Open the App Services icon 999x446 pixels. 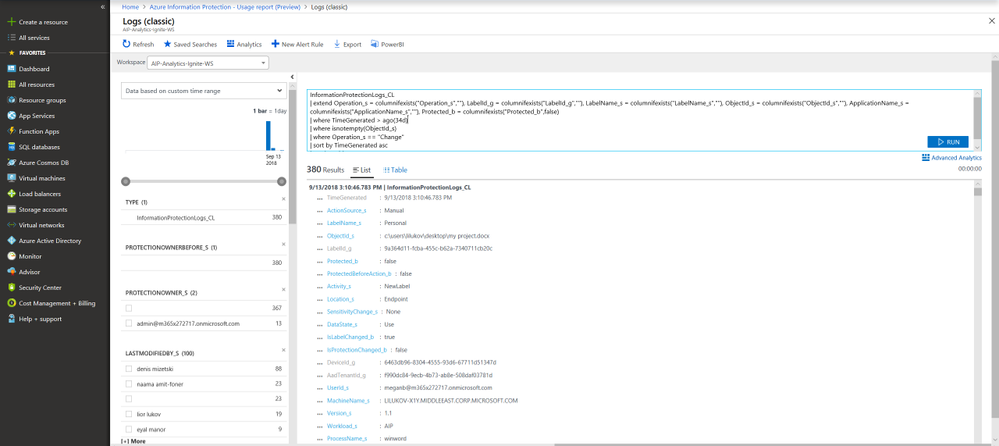click(x=11, y=116)
